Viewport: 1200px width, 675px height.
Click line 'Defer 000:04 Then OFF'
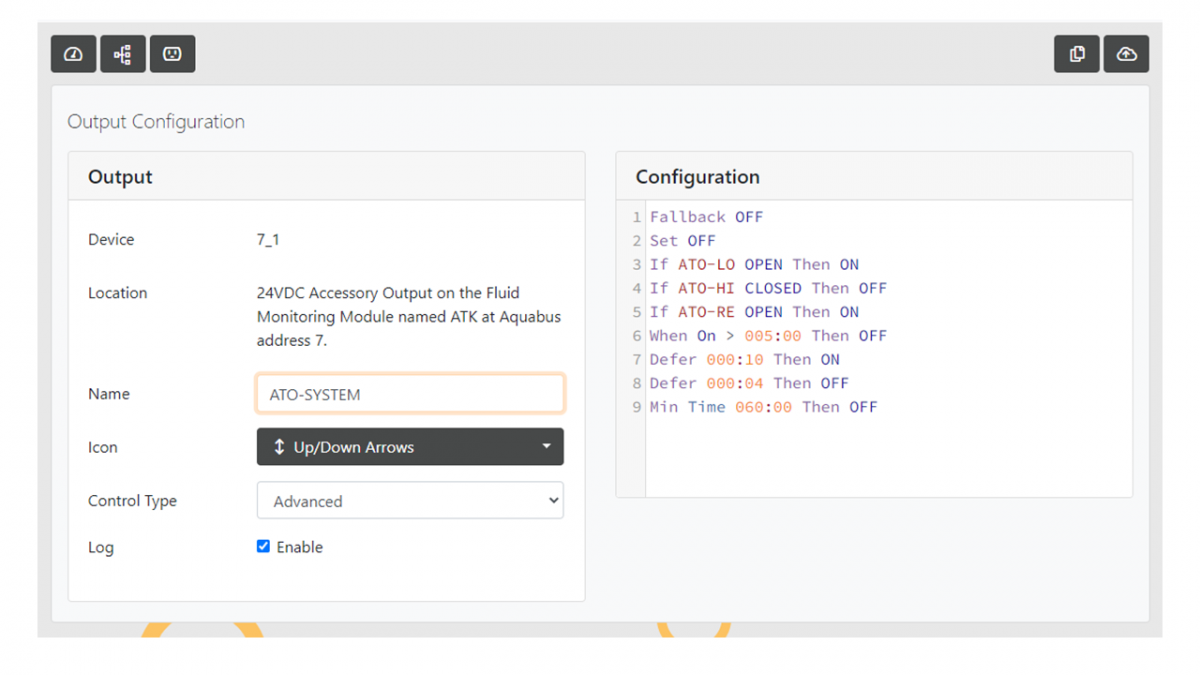point(749,383)
